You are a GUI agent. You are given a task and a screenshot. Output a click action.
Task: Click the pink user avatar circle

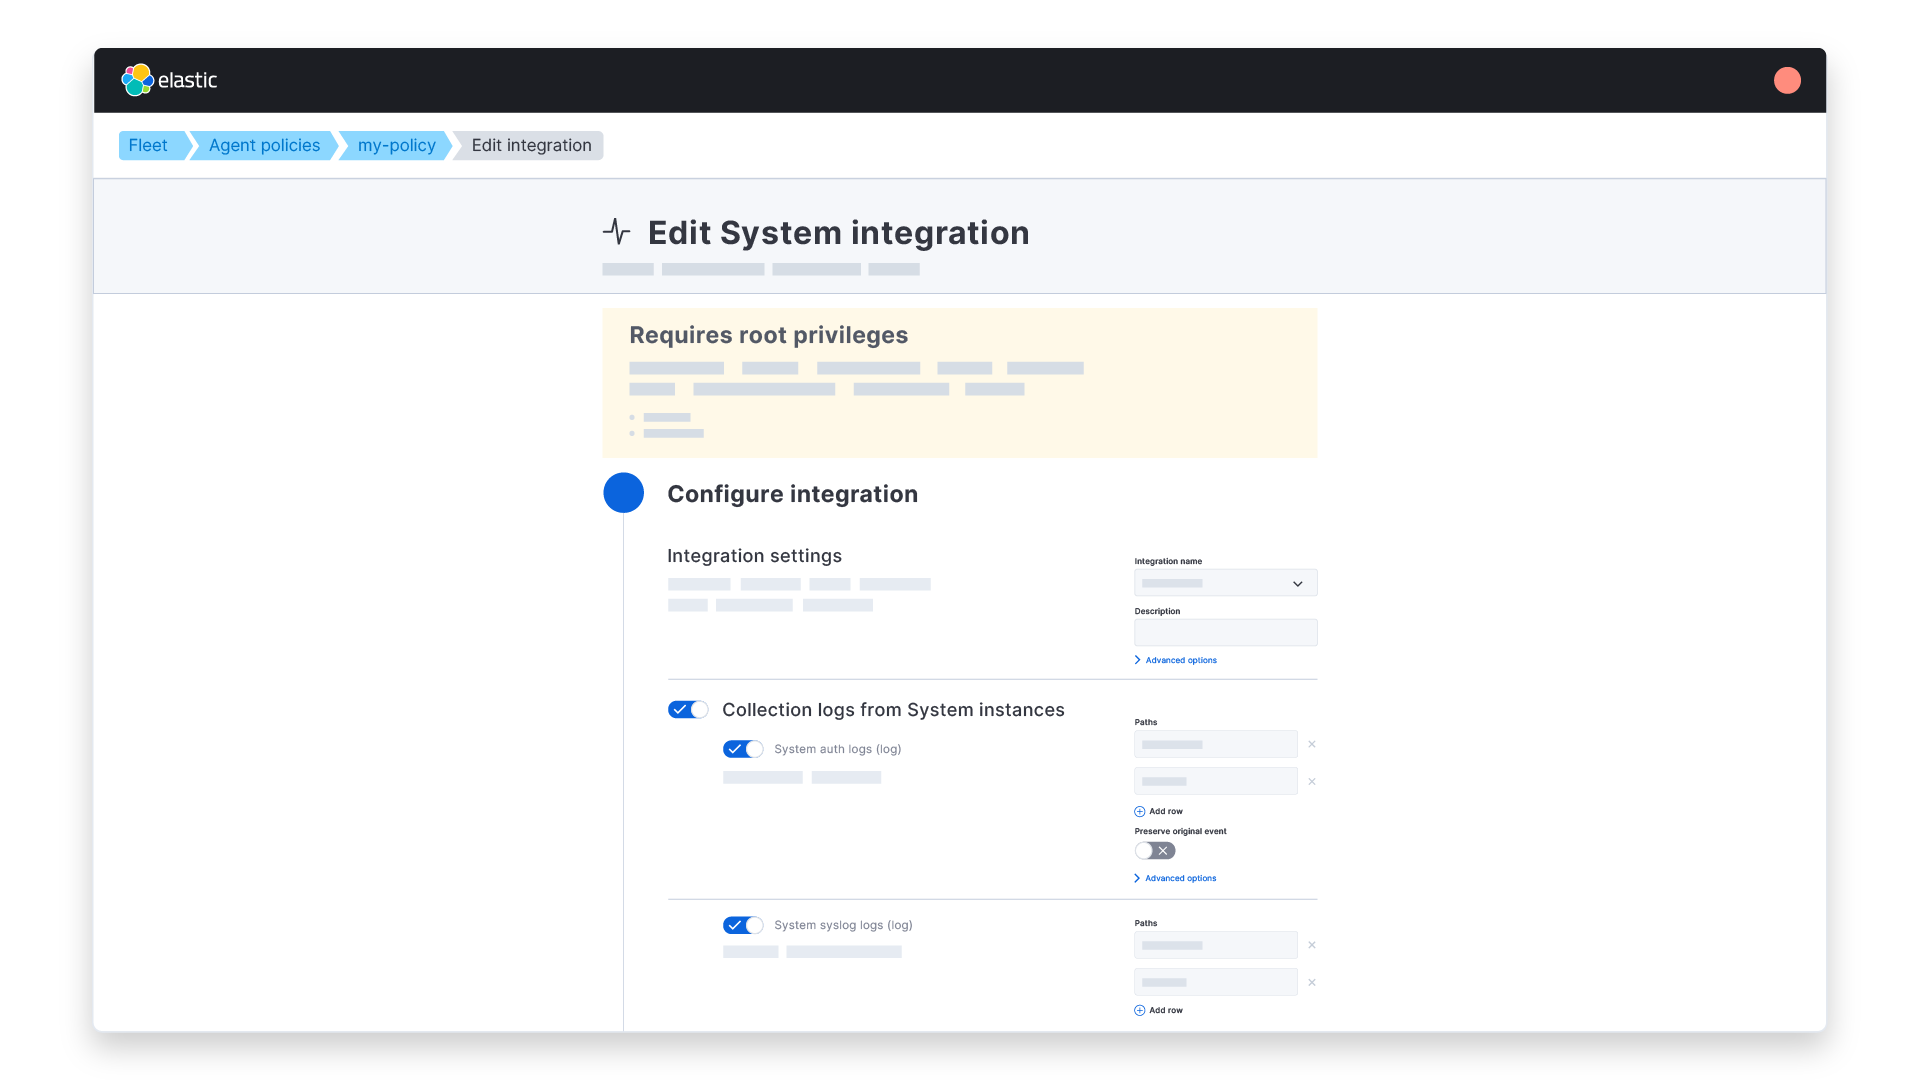tap(1787, 80)
